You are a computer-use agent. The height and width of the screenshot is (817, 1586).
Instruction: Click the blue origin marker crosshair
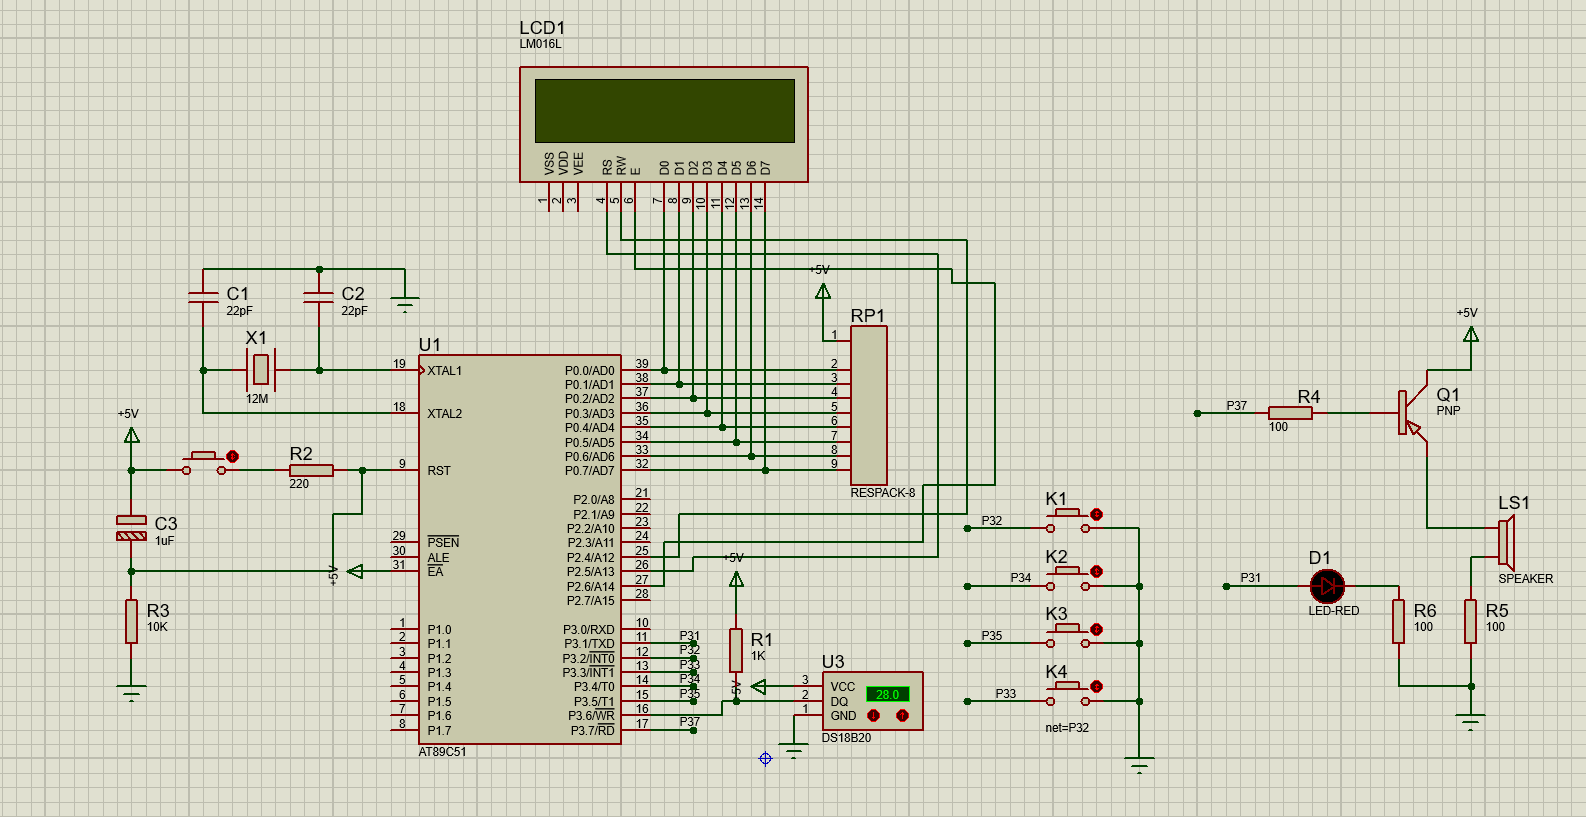click(x=765, y=758)
